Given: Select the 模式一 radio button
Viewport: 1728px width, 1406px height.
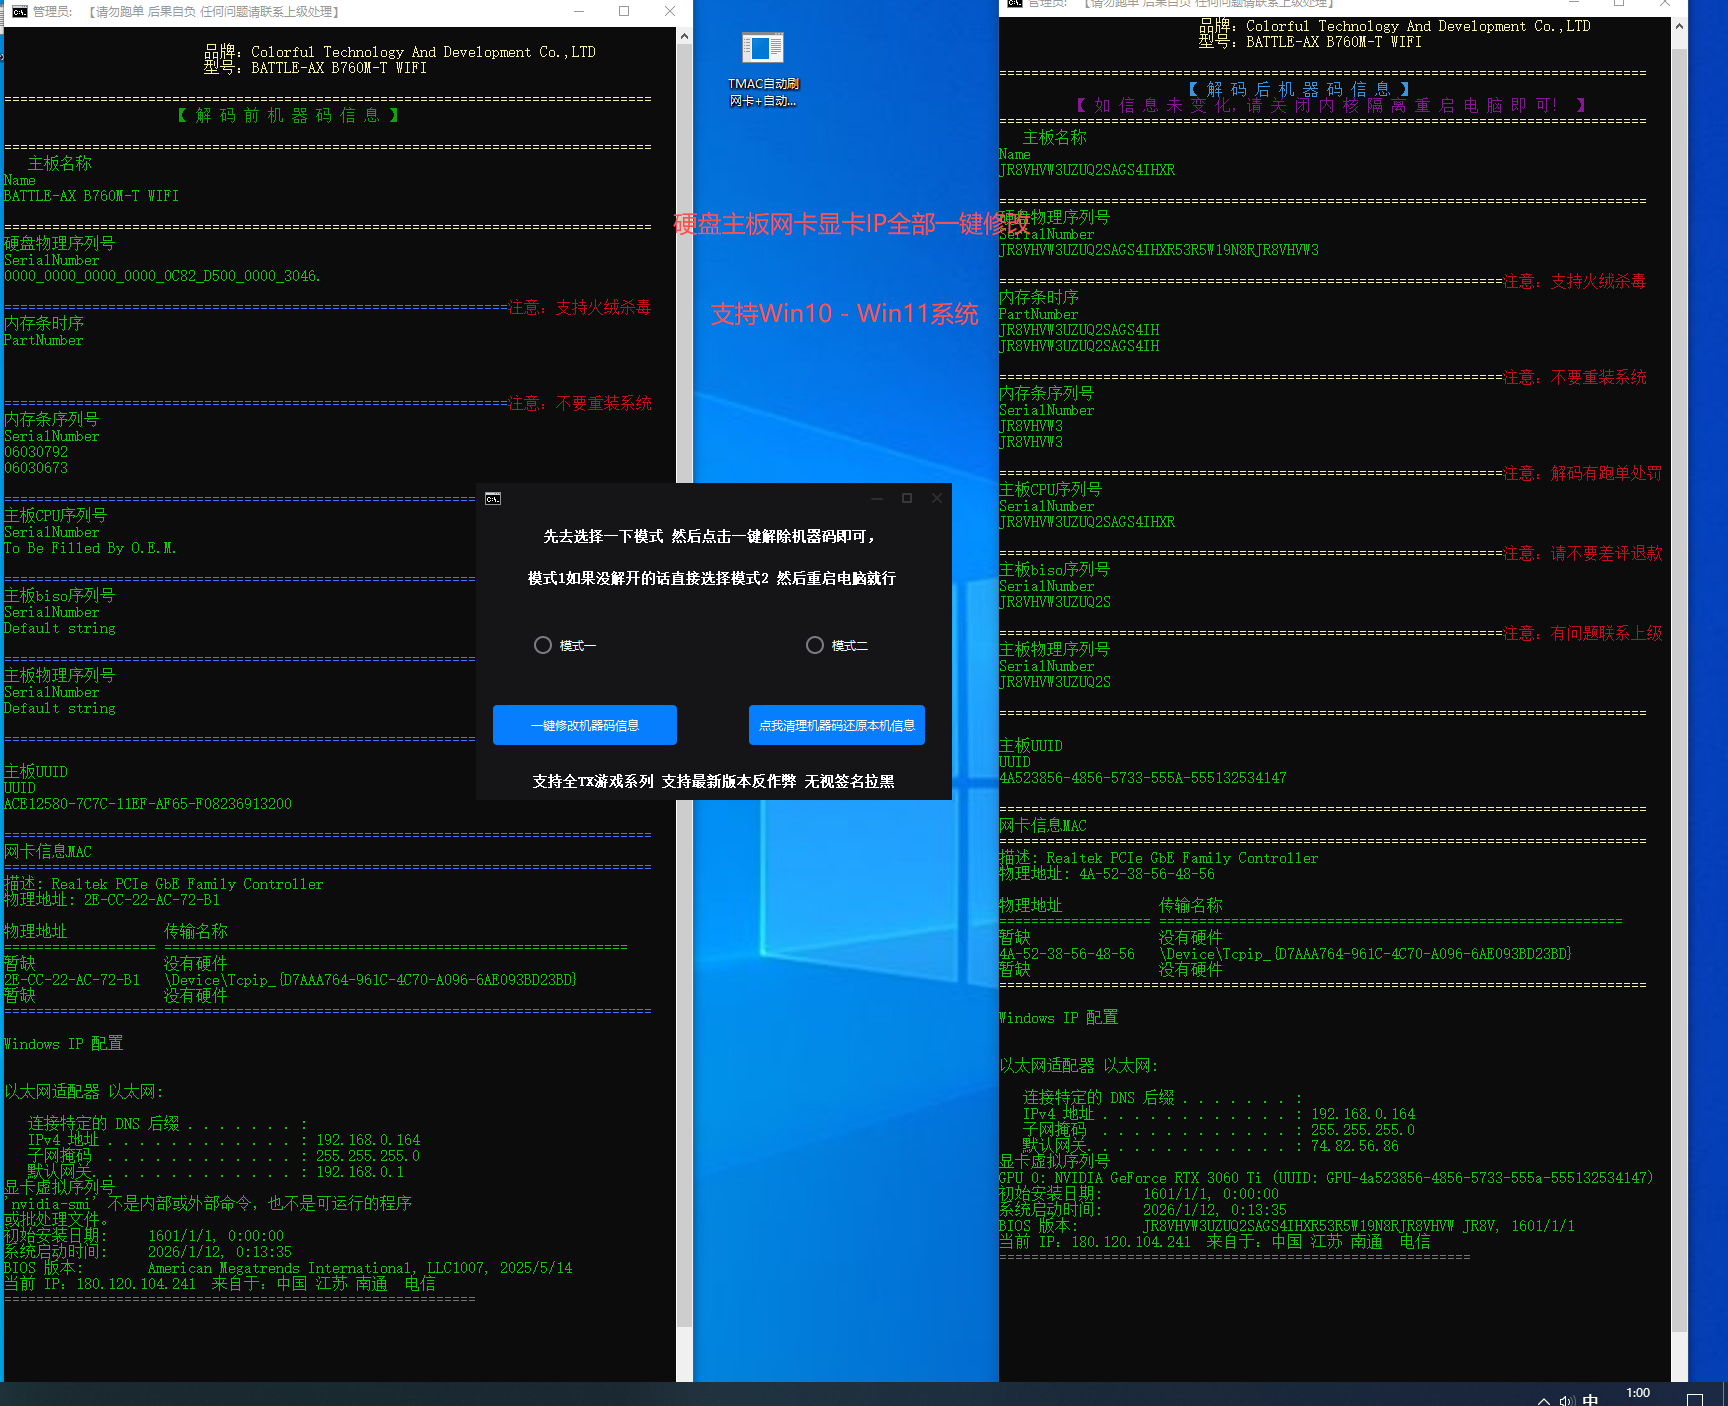Looking at the screenshot, I should 543,646.
